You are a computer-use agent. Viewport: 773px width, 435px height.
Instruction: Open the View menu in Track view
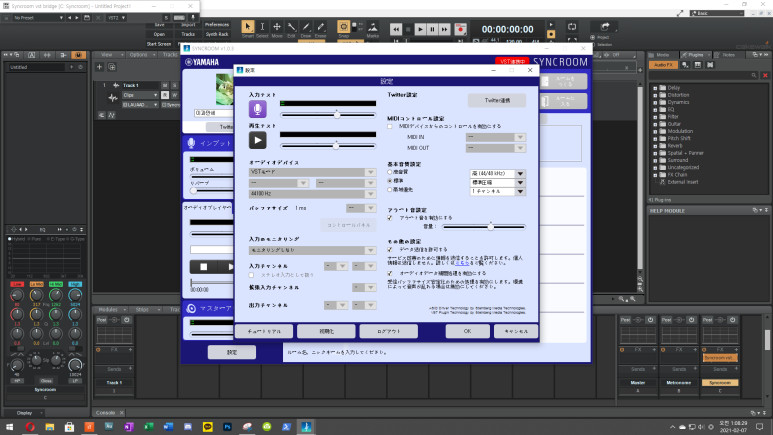[107, 55]
